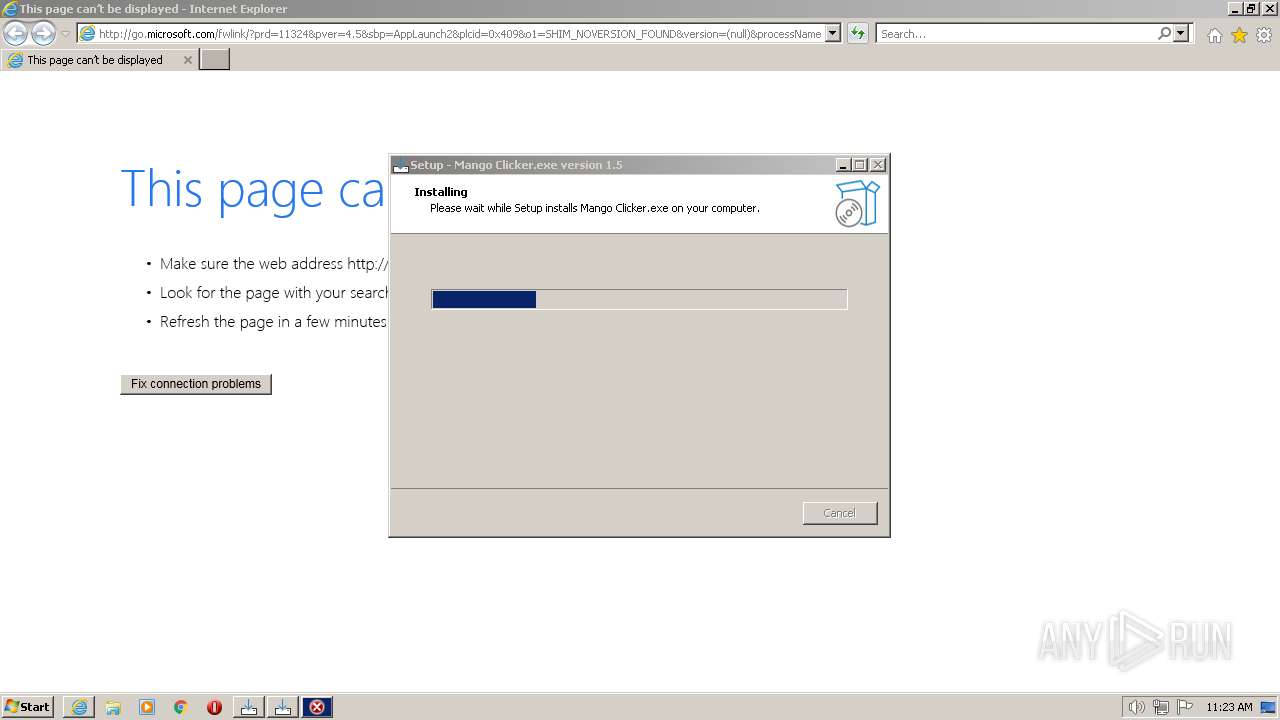This screenshot has width=1280, height=720.
Task: Click the setup box-and-disc wizard image
Action: click(857, 204)
